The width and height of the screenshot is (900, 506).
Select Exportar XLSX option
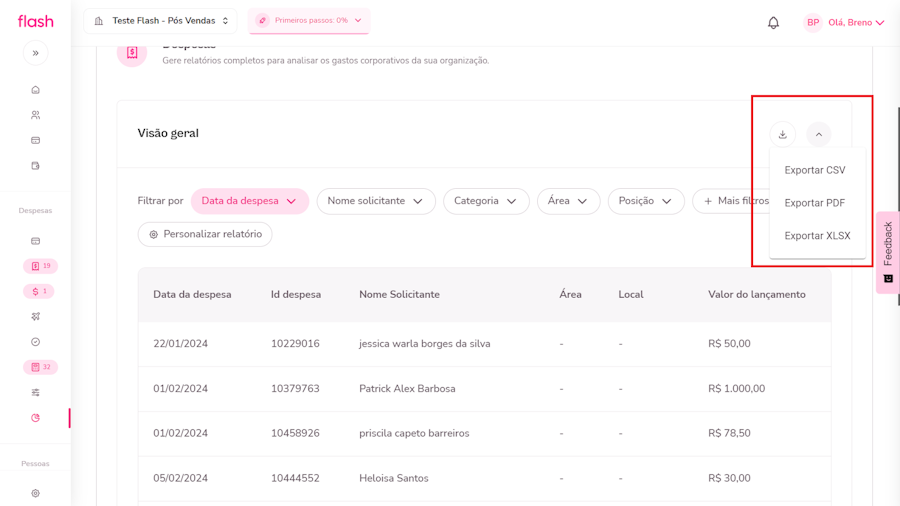[x=817, y=236]
